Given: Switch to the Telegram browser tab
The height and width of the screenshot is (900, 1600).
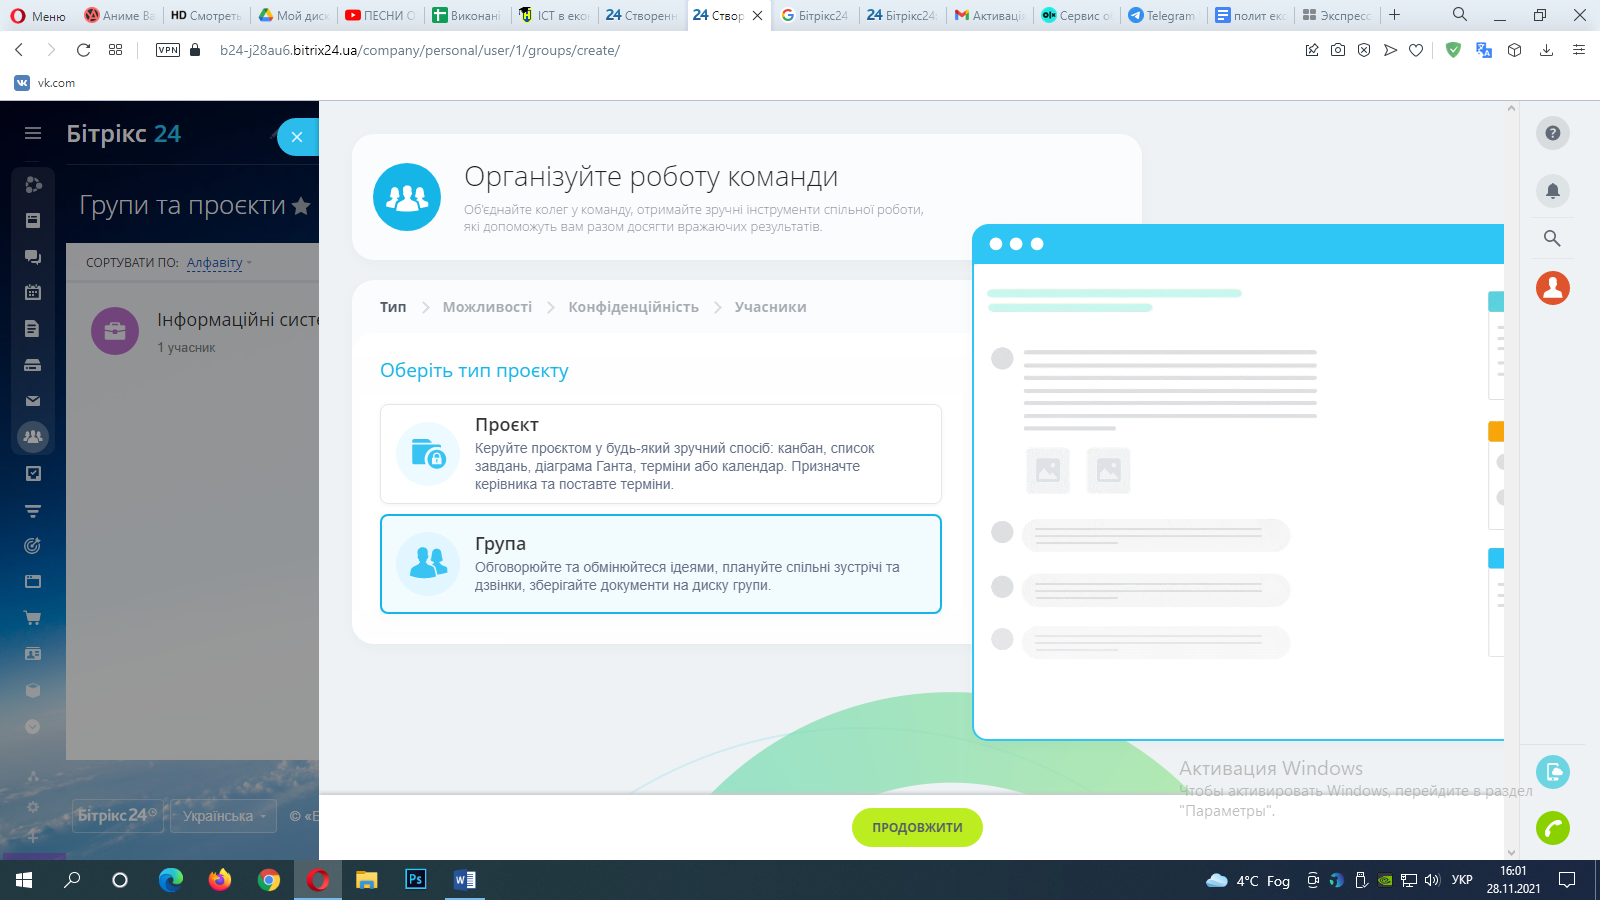Looking at the screenshot, I should click(x=1162, y=15).
